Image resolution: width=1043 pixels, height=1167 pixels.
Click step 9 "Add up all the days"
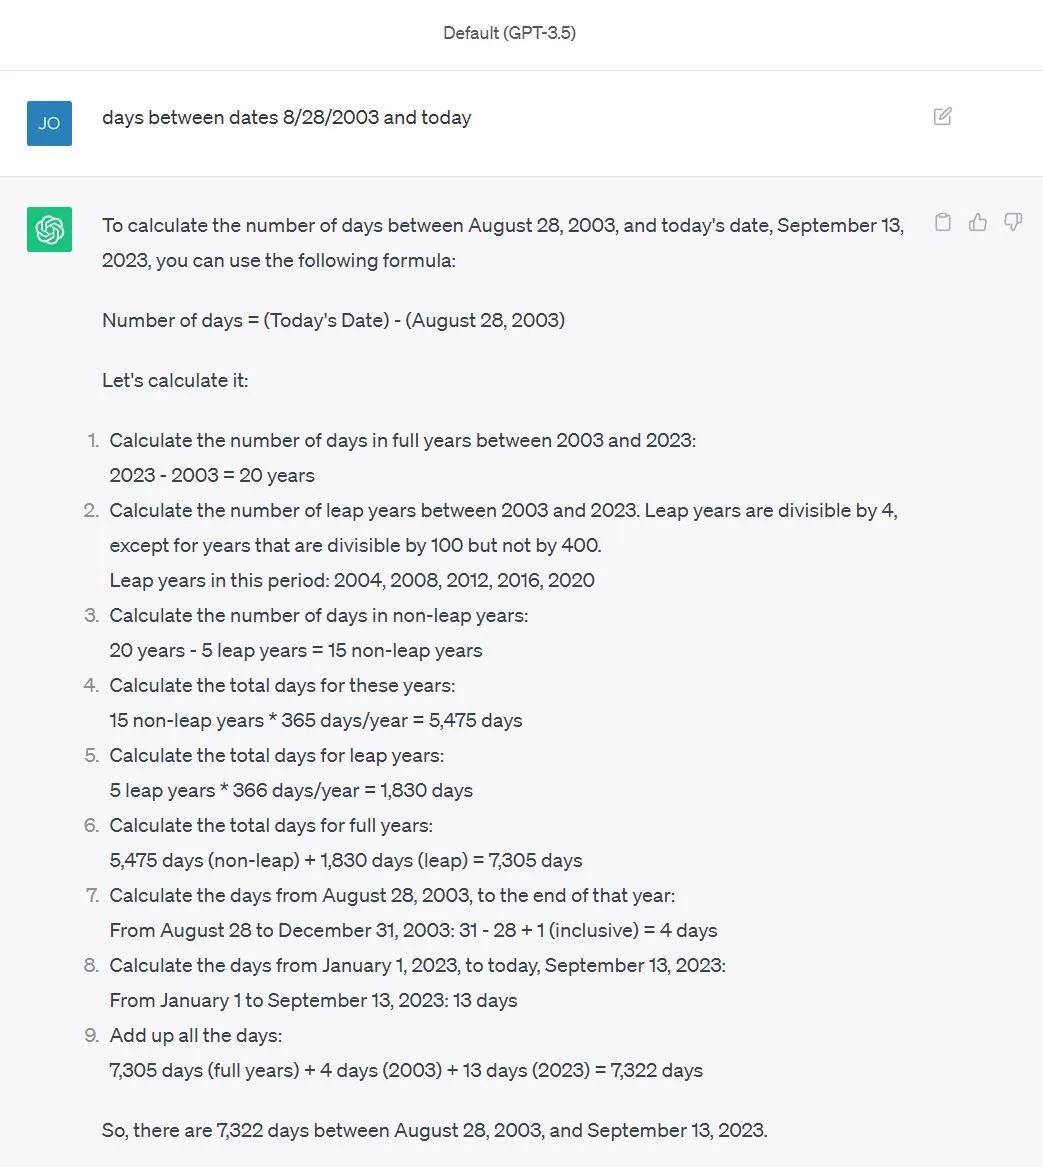click(x=196, y=1036)
